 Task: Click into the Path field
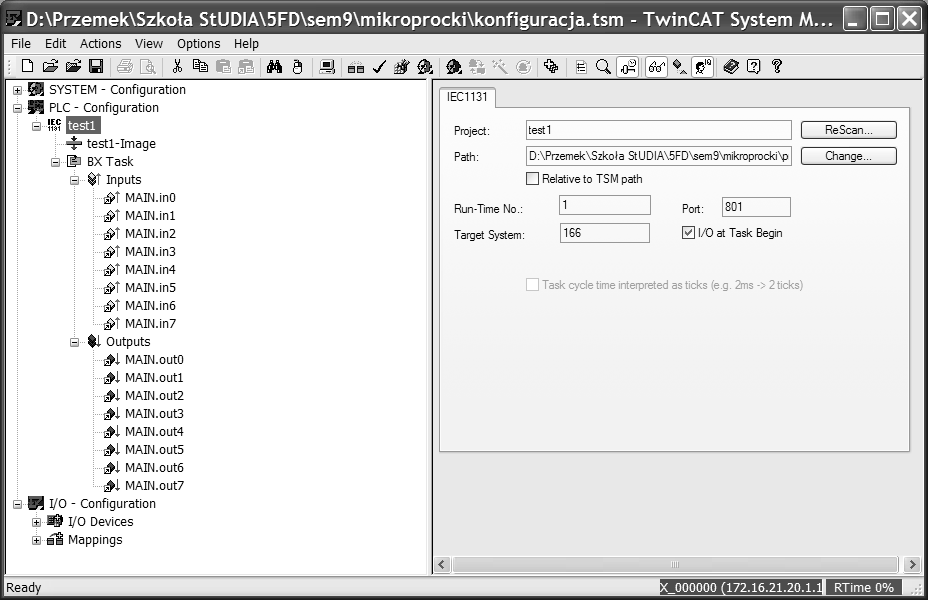coord(658,156)
